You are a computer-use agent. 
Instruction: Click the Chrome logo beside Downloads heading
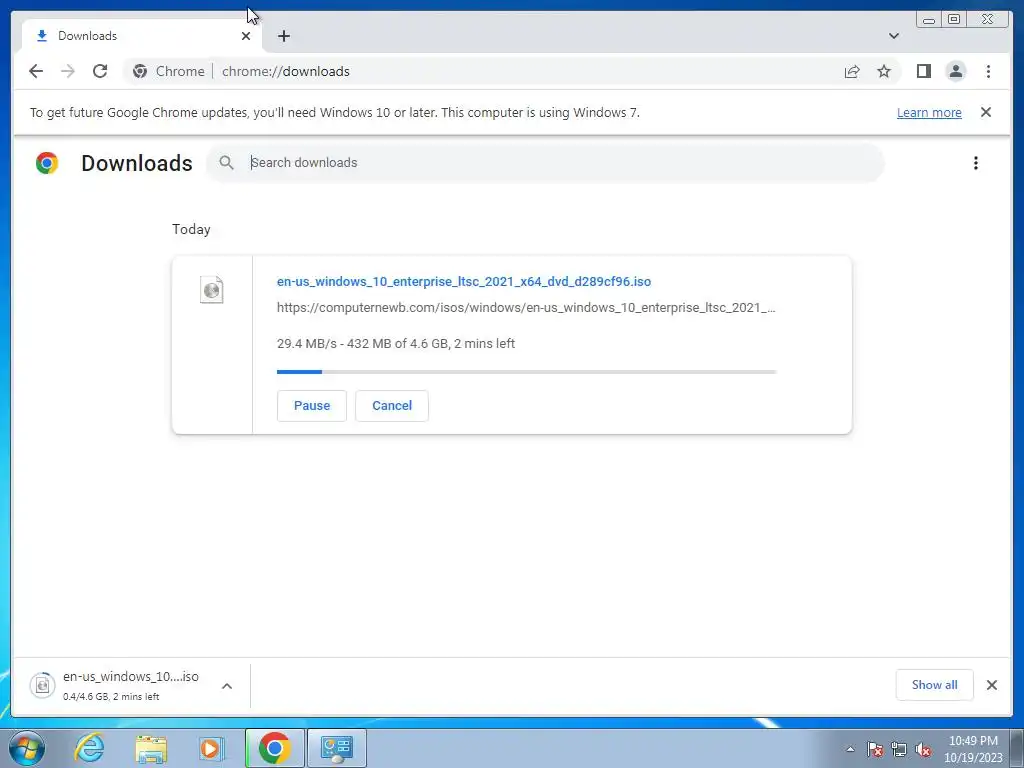[x=47, y=163]
